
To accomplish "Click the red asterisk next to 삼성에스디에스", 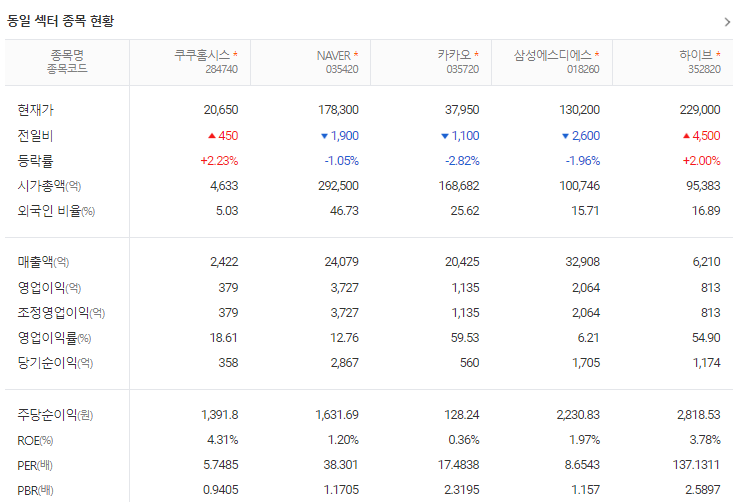I will coord(597,54).
